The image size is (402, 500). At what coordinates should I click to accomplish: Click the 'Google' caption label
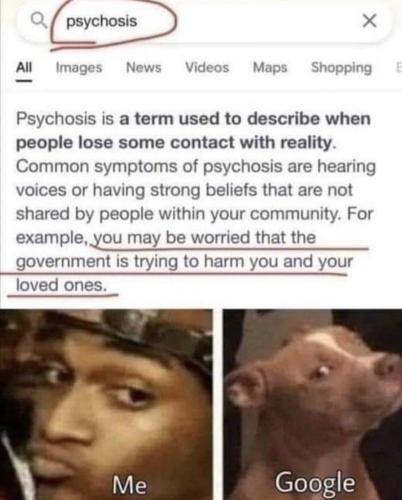click(315, 483)
